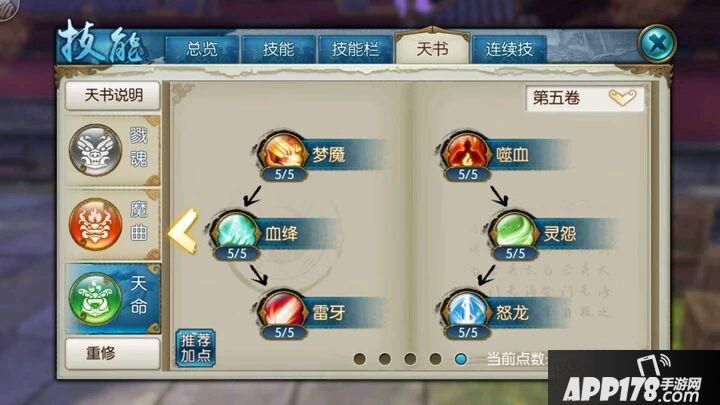Choose the 魔曲 orange mask category
Viewport: 720px width, 405px height.
click(113, 225)
